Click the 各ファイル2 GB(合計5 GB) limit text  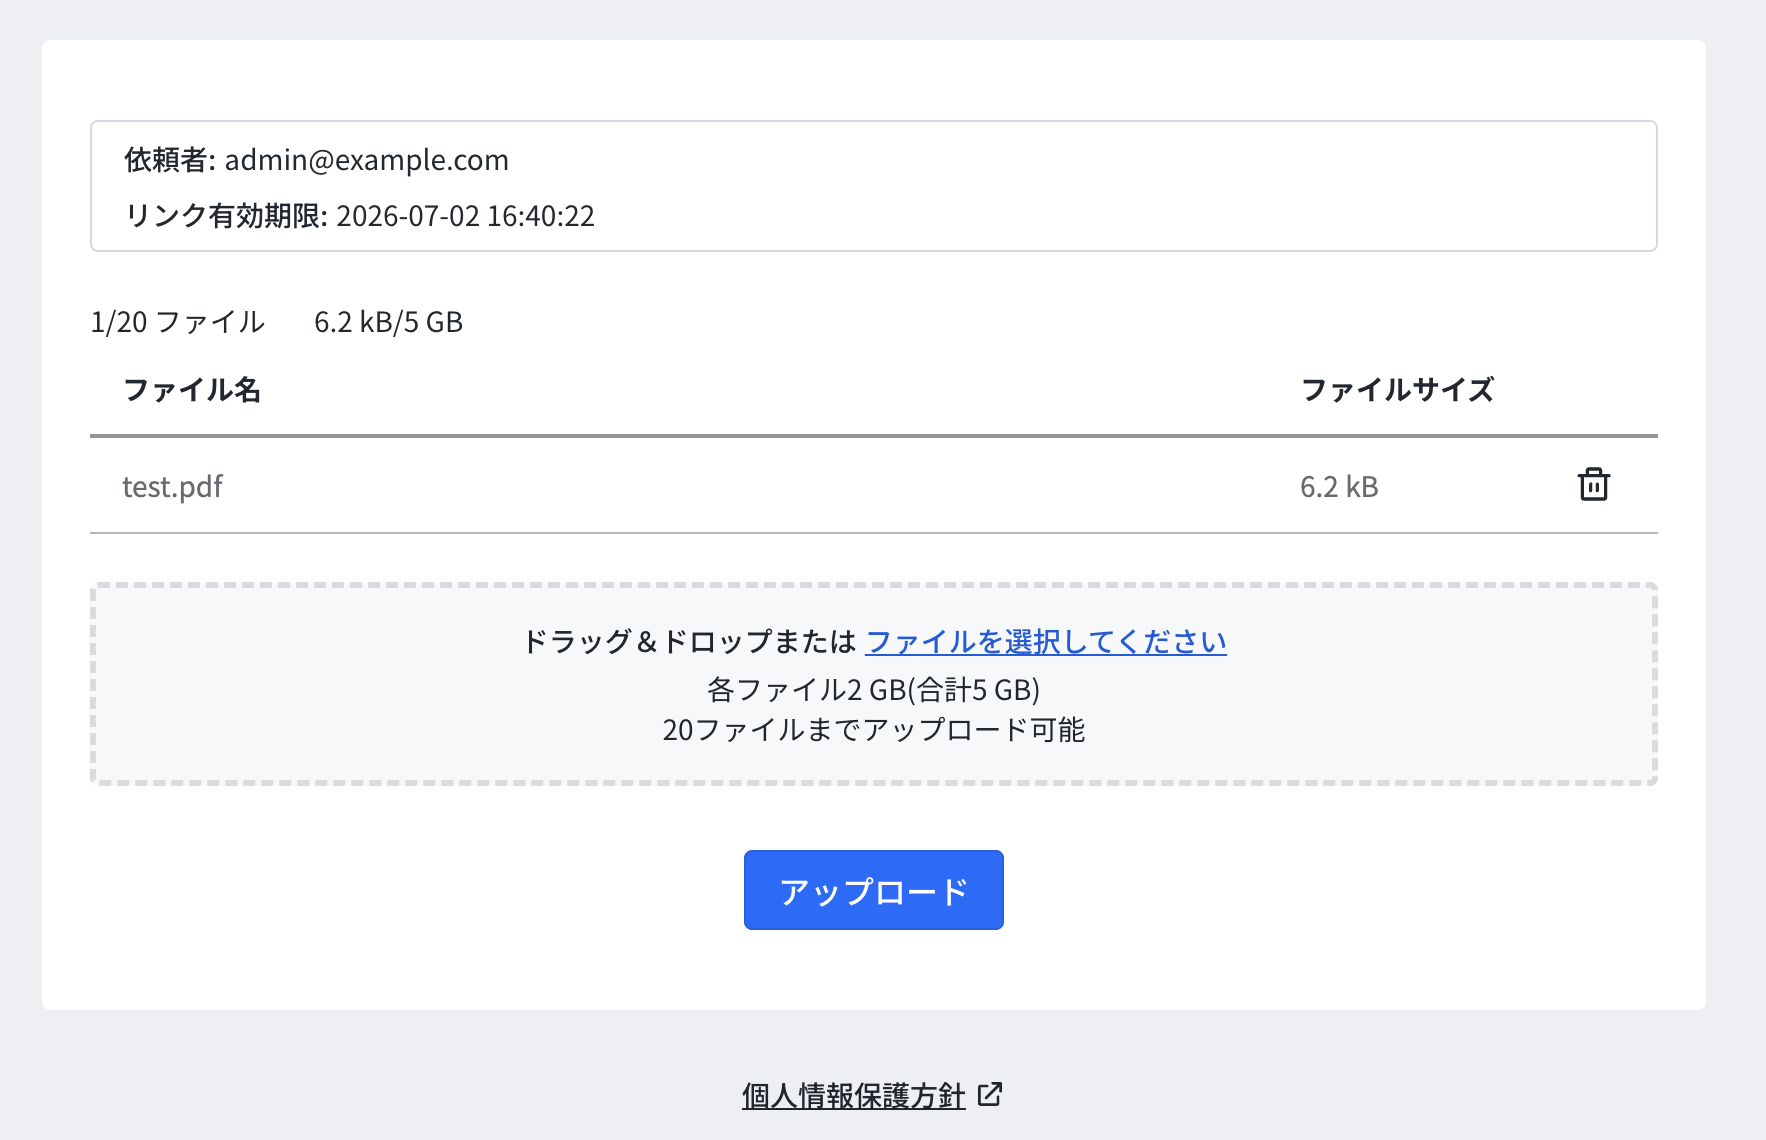pyautogui.click(x=873, y=690)
